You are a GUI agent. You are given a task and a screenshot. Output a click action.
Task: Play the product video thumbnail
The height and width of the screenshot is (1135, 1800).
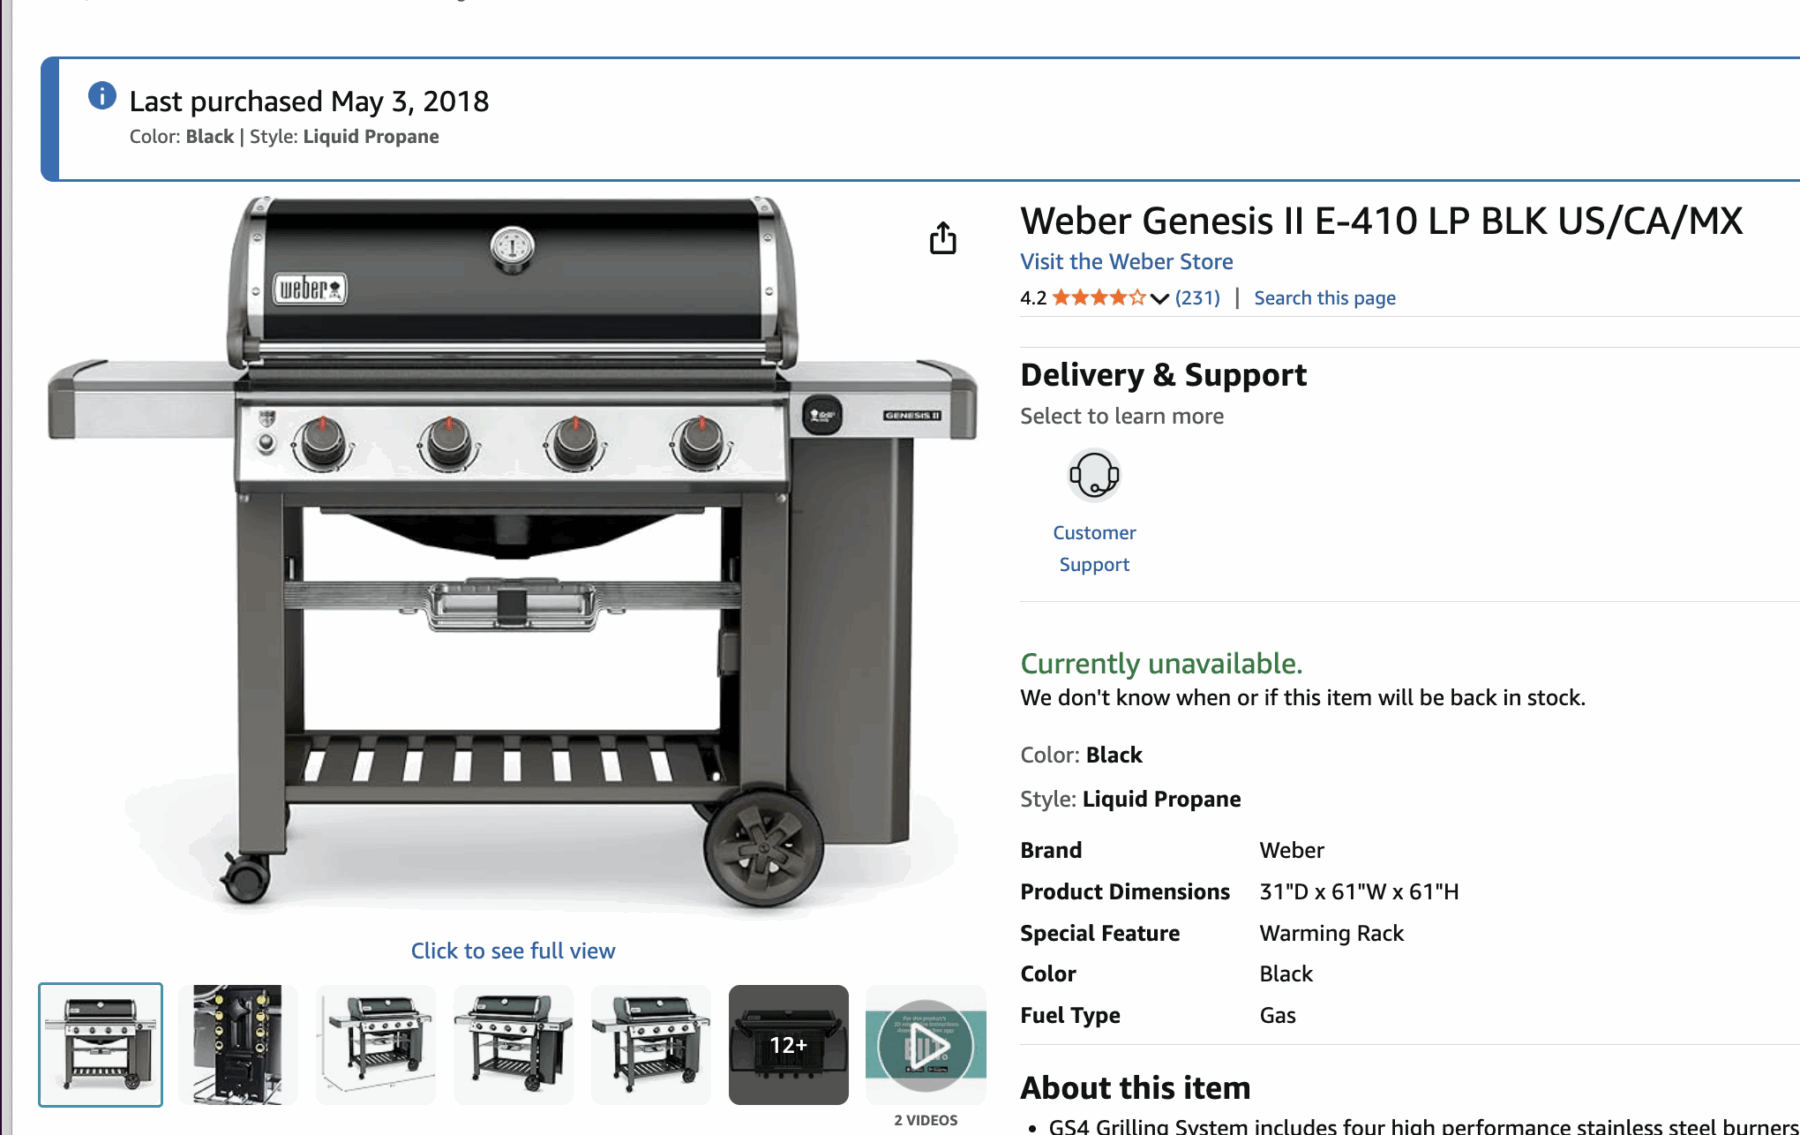(x=926, y=1045)
